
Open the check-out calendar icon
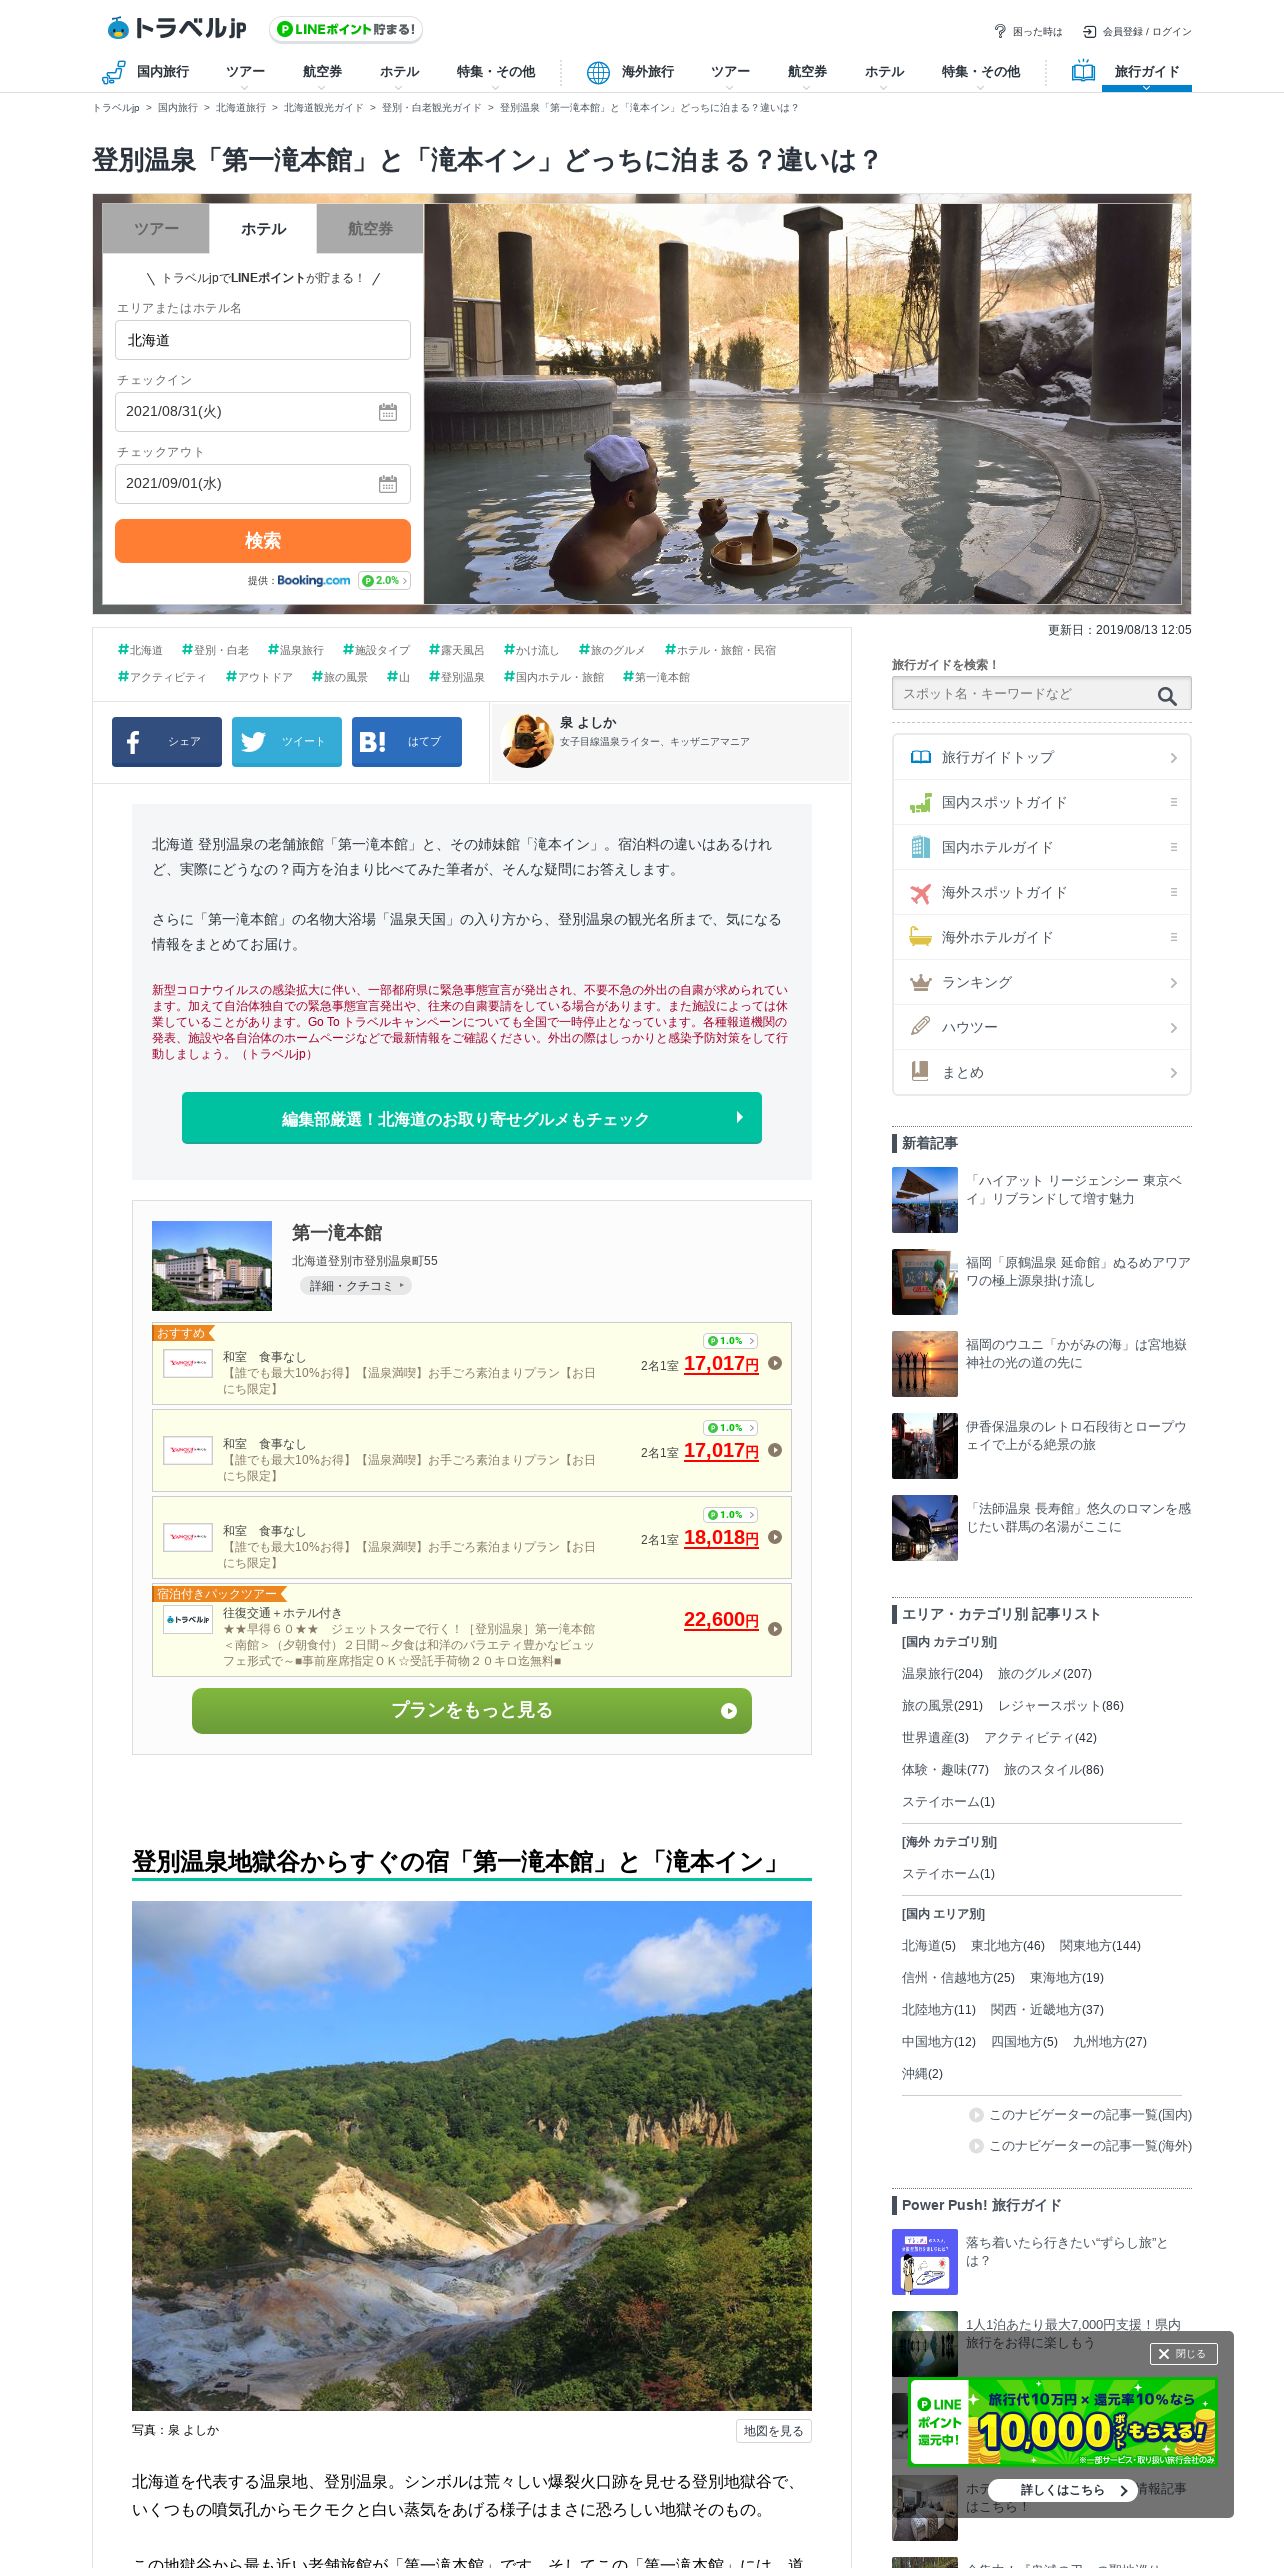pyautogui.click(x=388, y=484)
